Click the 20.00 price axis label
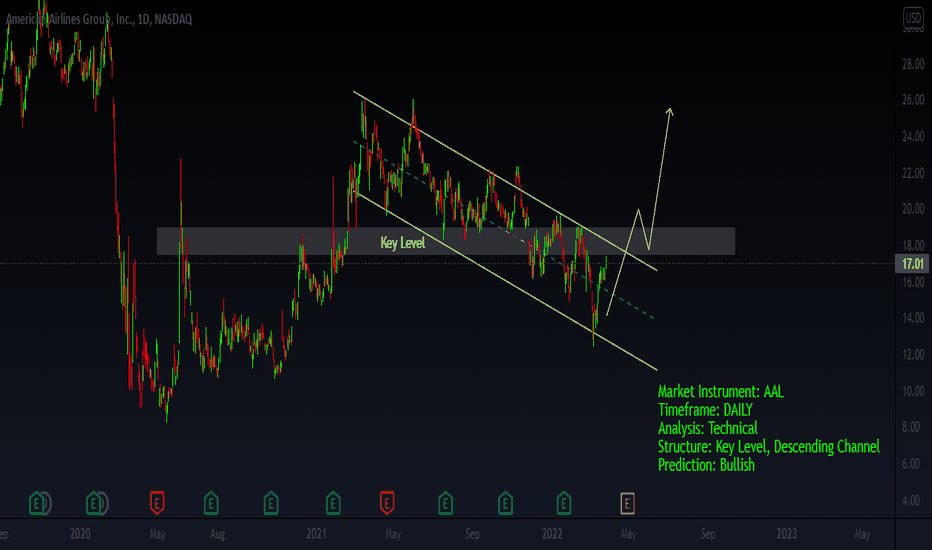The height and width of the screenshot is (550, 932). point(913,208)
